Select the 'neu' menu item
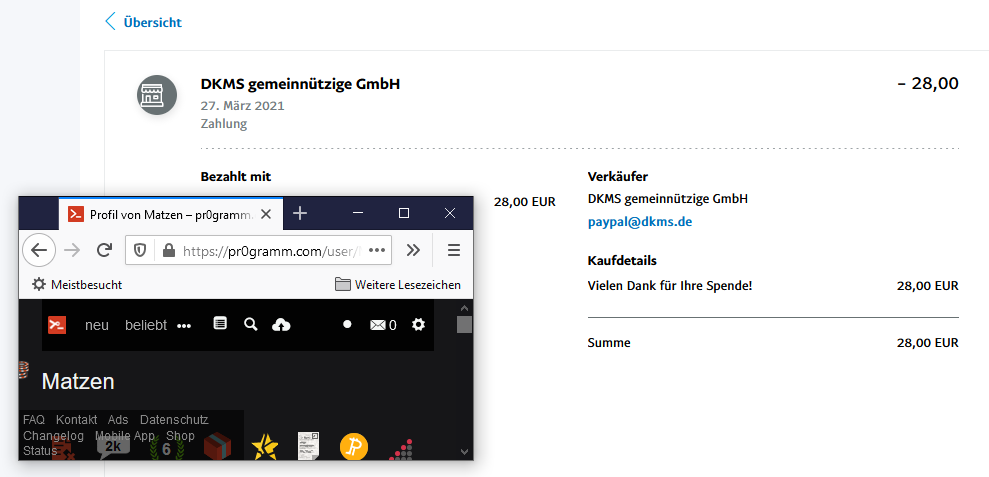The image size is (989, 477). [97, 325]
